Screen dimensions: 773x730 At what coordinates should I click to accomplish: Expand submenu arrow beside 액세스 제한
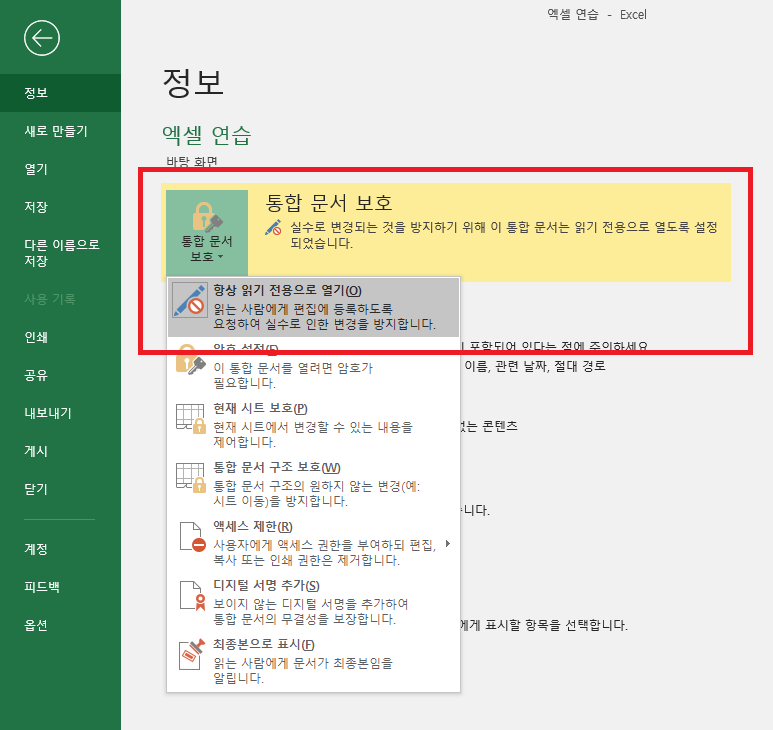click(x=448, y=544)
